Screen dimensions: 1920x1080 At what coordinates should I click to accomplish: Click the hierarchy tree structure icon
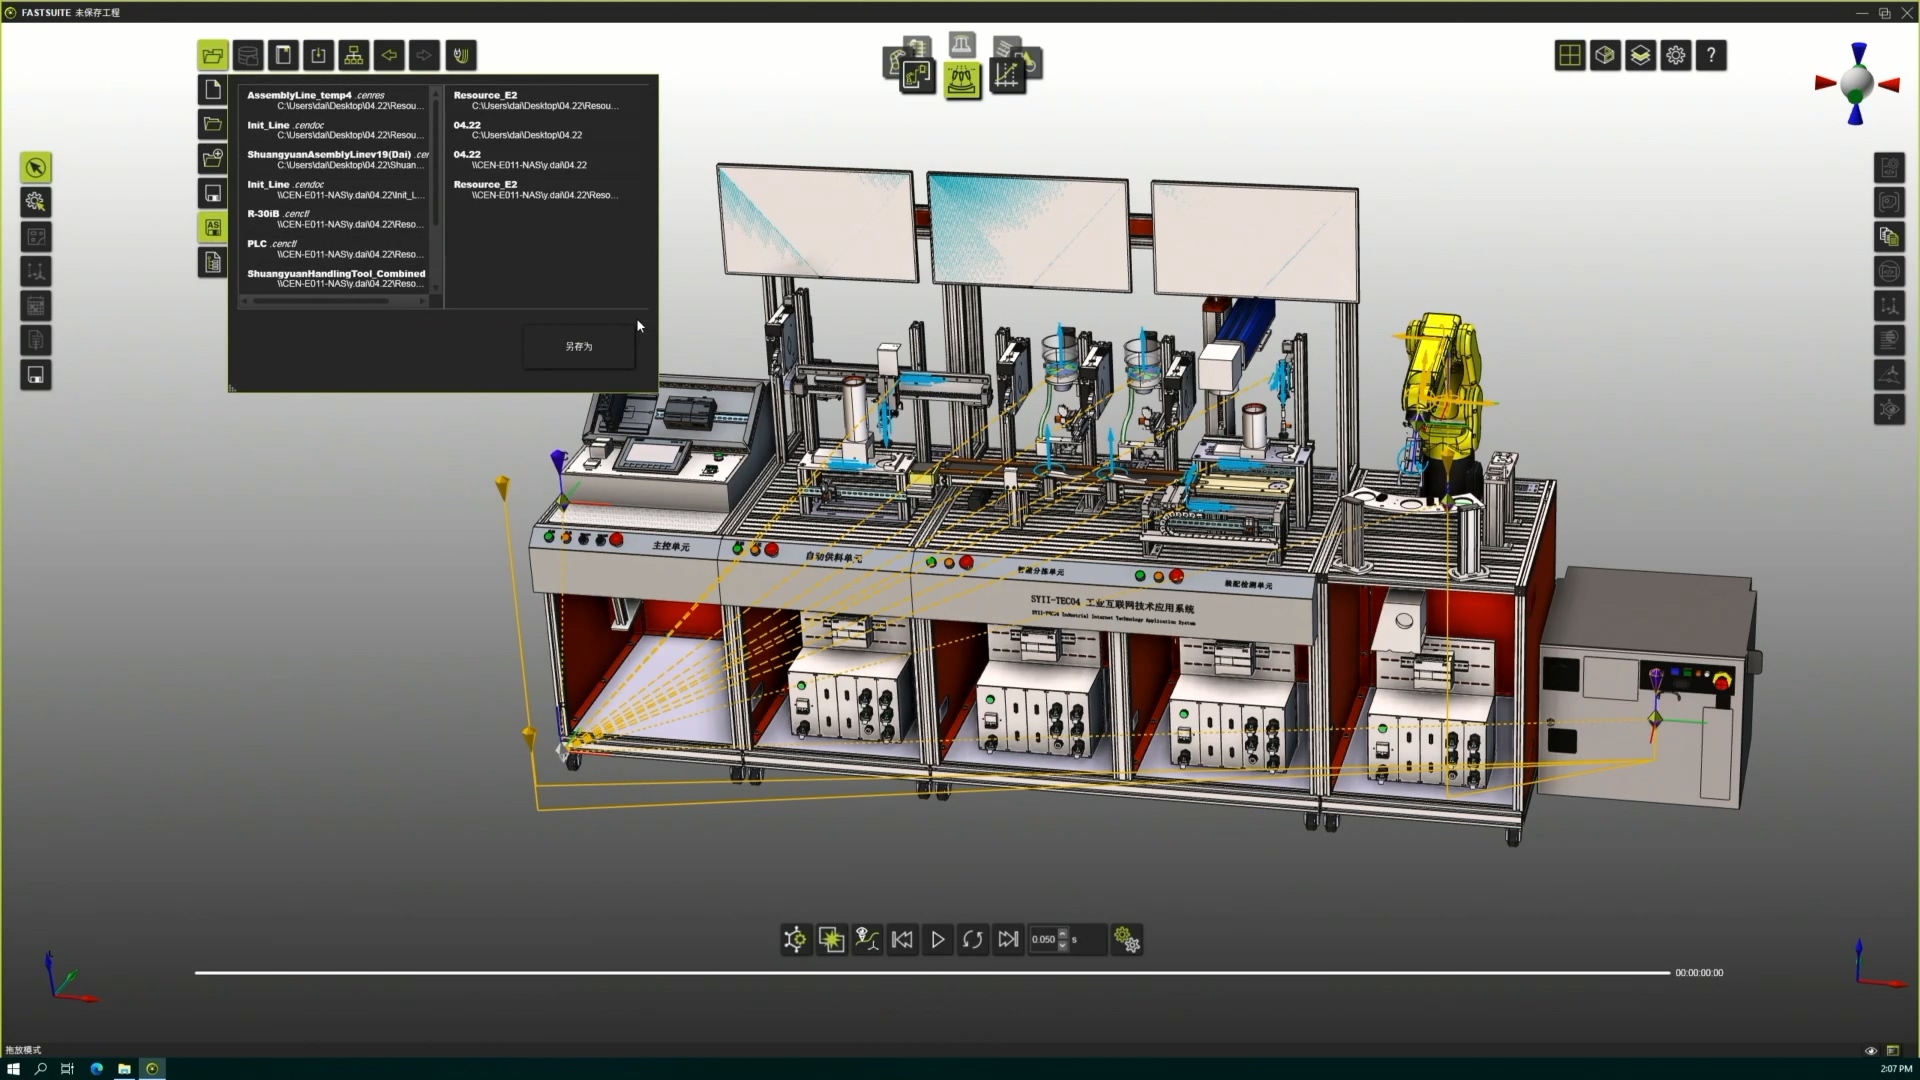coord(354,56)
